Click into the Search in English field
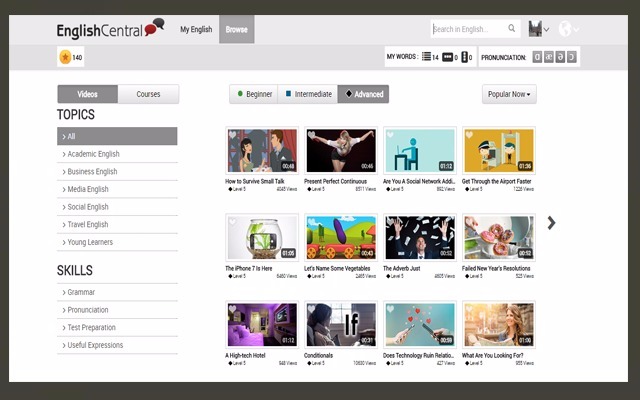This screenshot has height=400, width=640. click(x=468, y=29)
